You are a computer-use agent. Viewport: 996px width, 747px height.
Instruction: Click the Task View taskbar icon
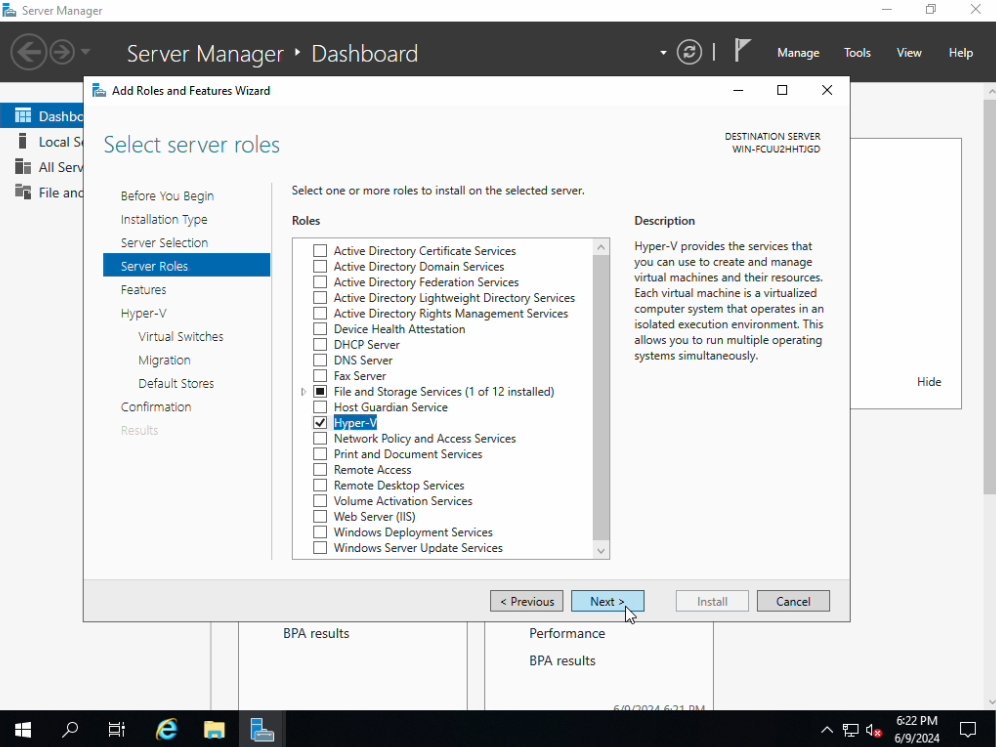pyautogui.click(x=117, y=729)
